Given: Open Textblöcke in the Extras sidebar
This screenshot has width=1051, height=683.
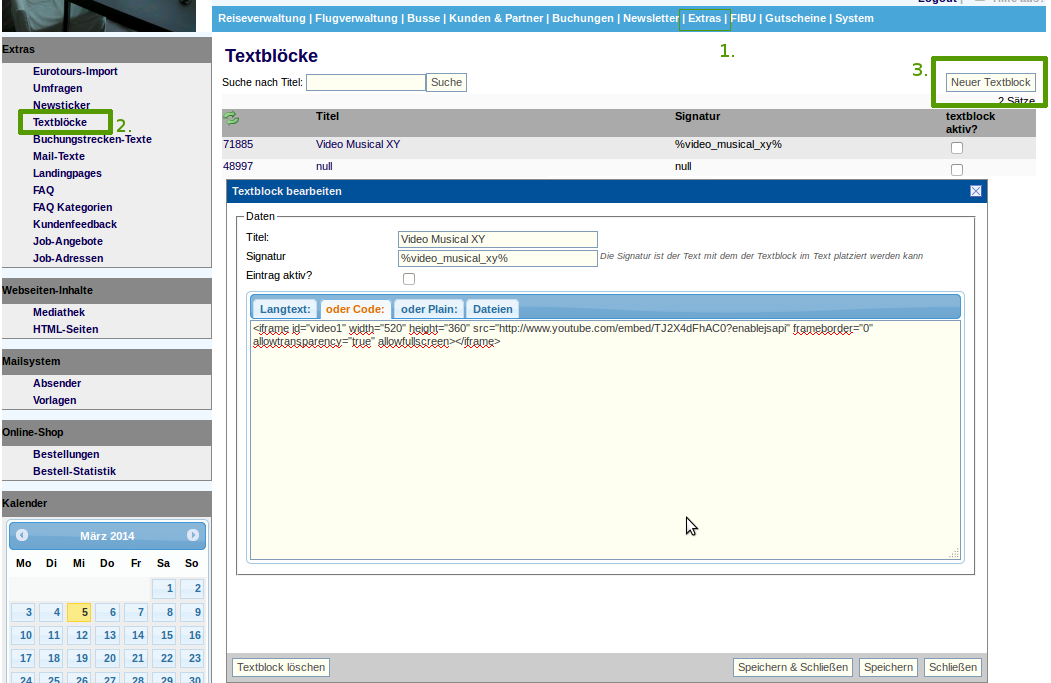Looking at the screenshot, I should [59, 122].
